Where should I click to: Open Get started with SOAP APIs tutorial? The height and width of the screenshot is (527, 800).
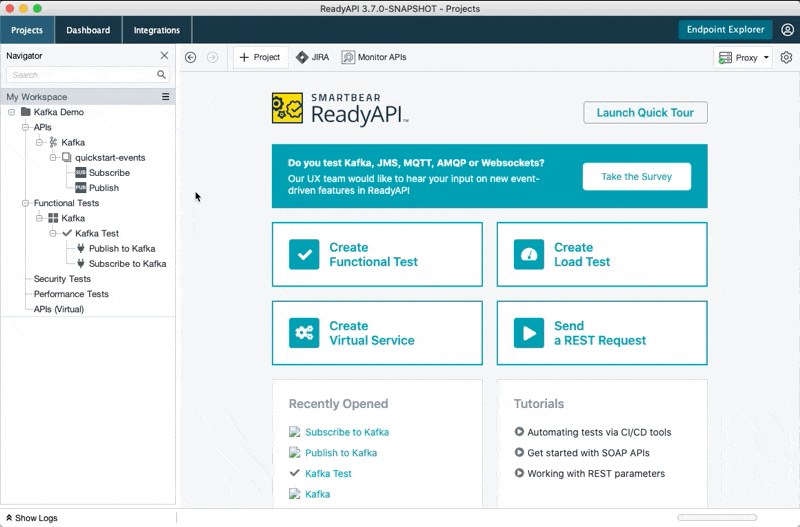click(x=588, y=453)
